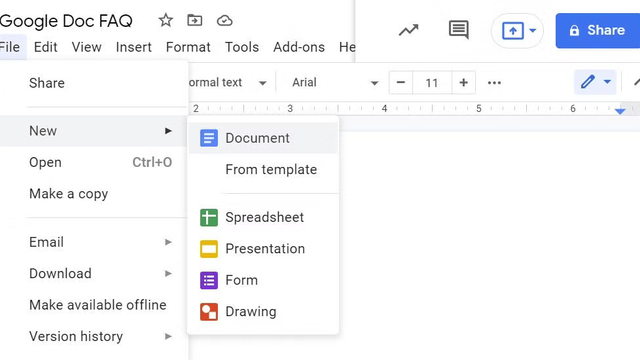Image resolution: width=640 pixels, height=360 pixels.
Task: Open the Format menu
Action: 188,47
